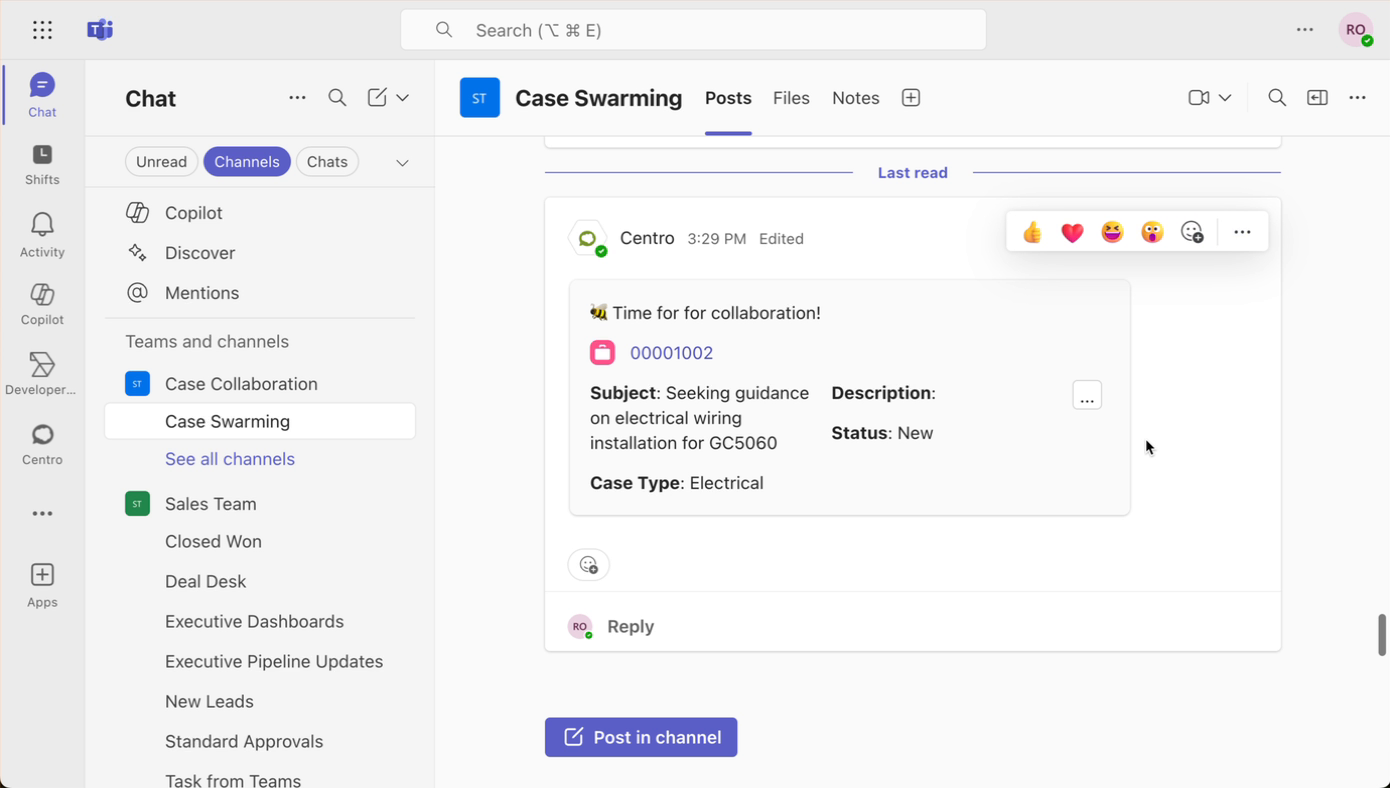Select the Channels filter pill
The width and height of the screenshot is (1390, 788).
(247, 162)
